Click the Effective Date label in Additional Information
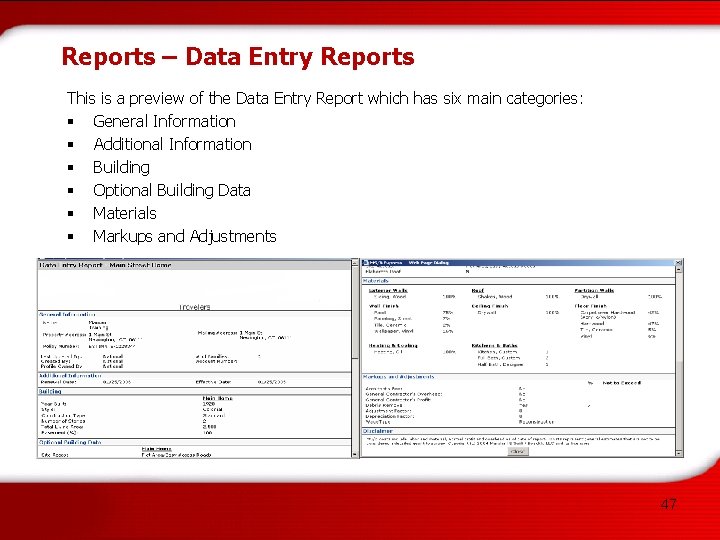 click(x=213, y=382)
